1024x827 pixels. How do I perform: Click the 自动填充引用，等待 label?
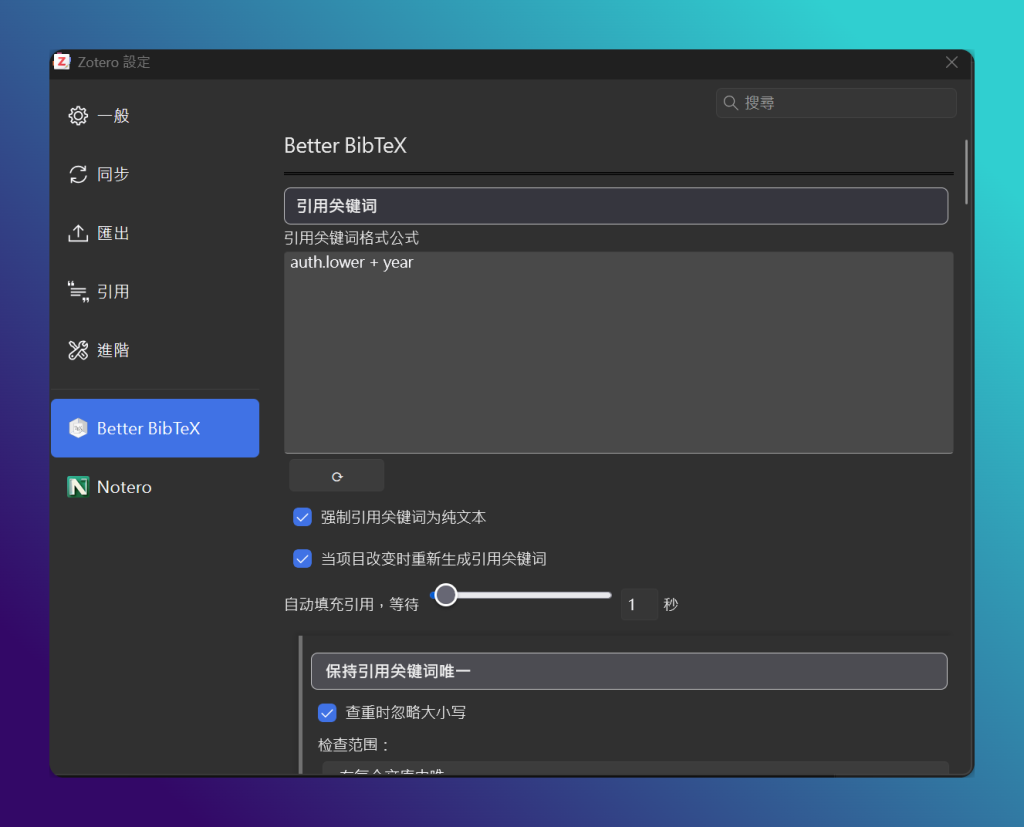tap(351, 604)
